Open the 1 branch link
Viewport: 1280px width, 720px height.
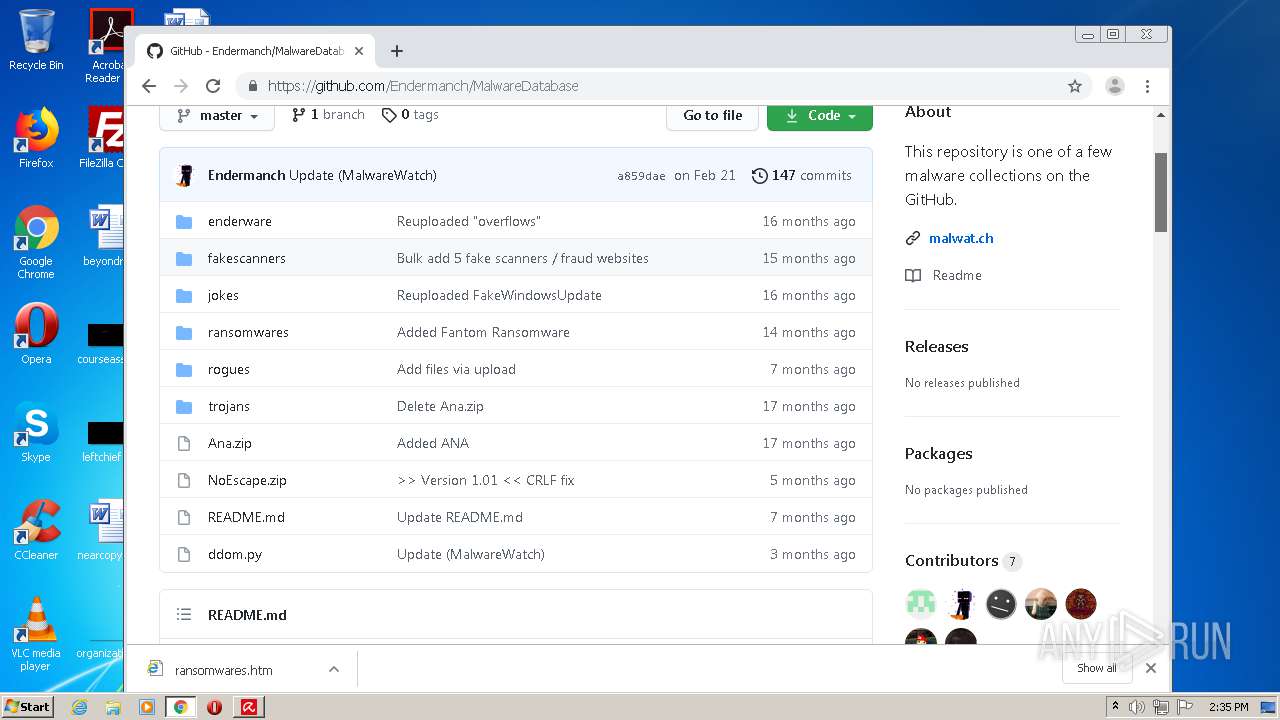coord(328,115)
